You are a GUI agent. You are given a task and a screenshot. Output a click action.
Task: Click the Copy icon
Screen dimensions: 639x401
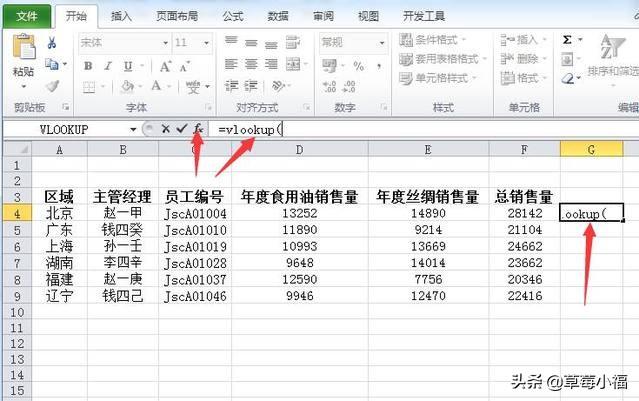click(x=51, y=64)
